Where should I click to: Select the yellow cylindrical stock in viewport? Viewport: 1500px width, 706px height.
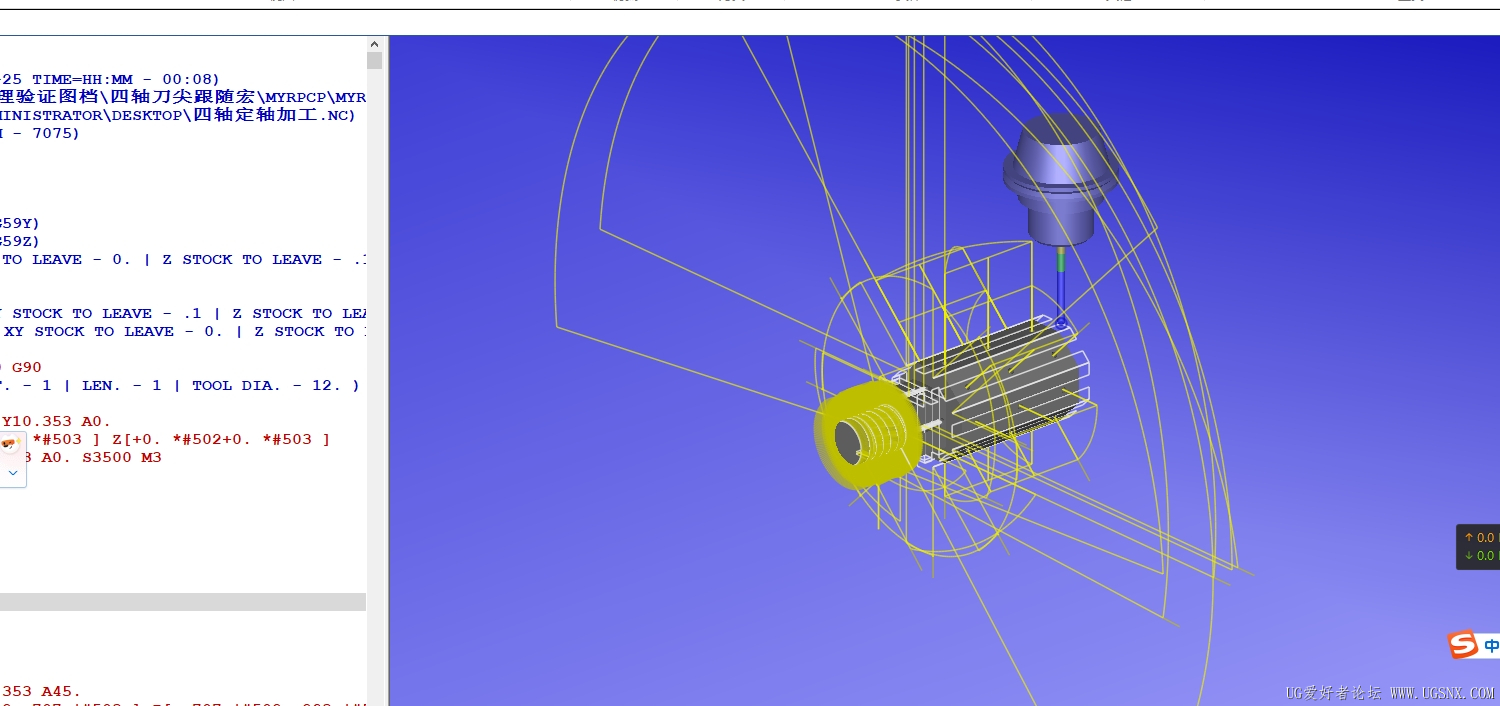(x=866, y=436)
